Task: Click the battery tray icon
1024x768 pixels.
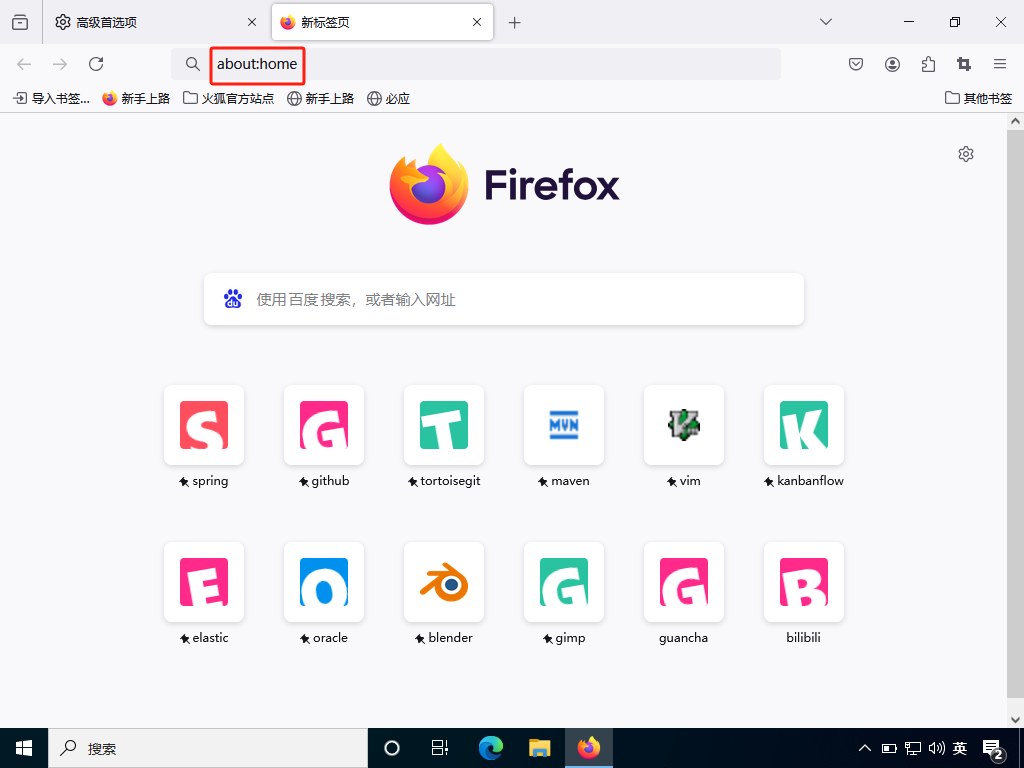Action: [x=889, y=748]
